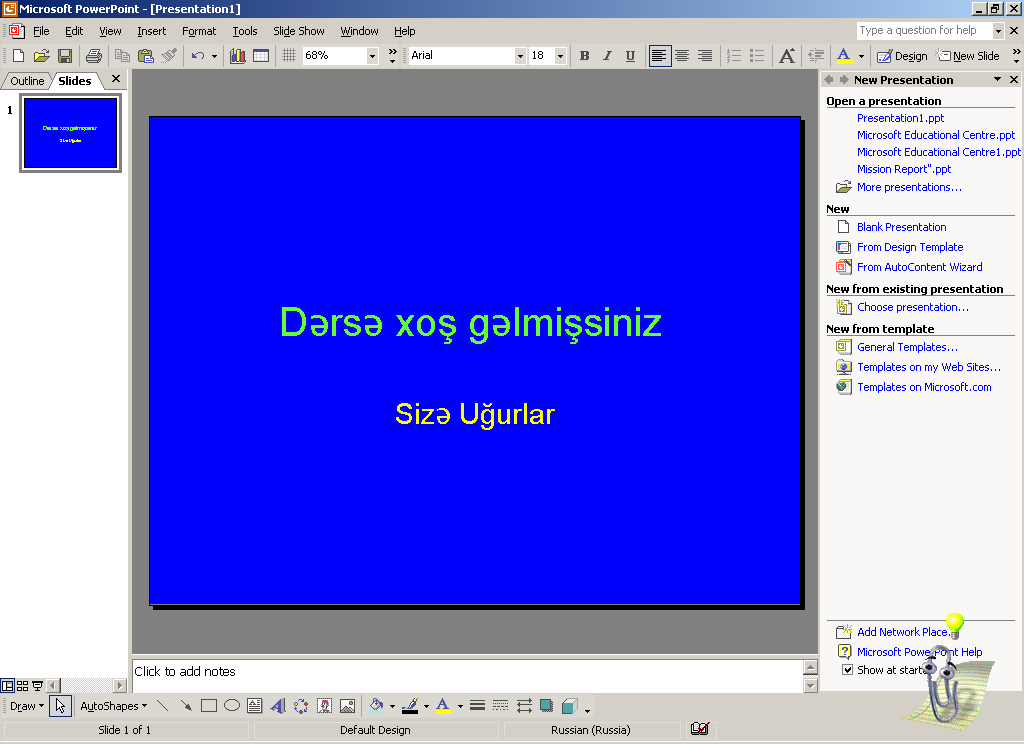The width and height of the screenshot is (1024, 744).
Task: Align text right
Action: [x=705, y=56]
